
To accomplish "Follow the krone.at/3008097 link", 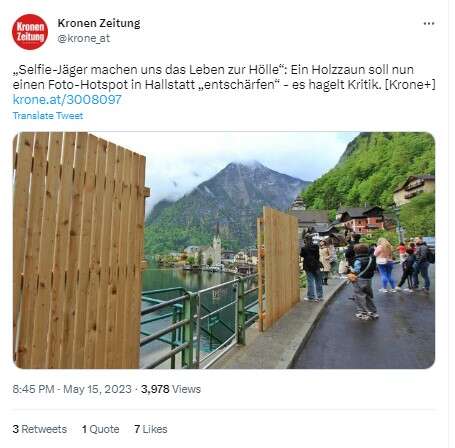I will tap(67, 100).
